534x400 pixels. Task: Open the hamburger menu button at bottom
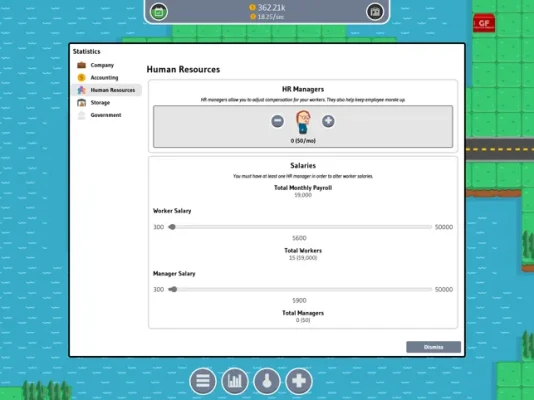203,381
